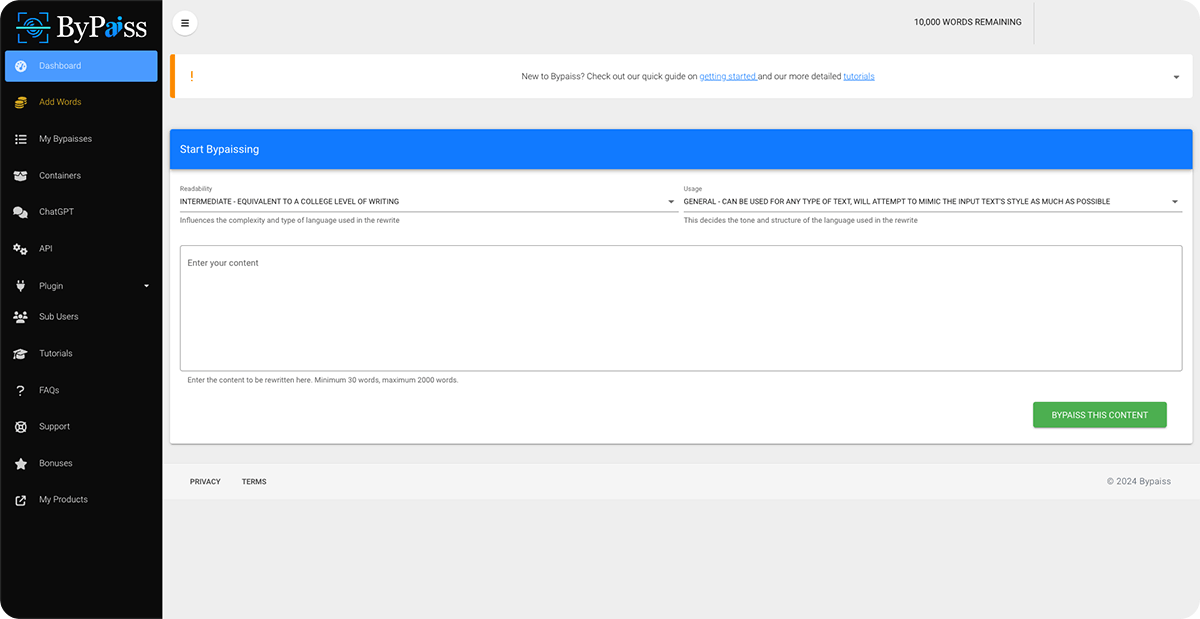This screenshot has width=1200, height=619.
Task: Expand the Plugin submenu arrow
Action: 146,286
